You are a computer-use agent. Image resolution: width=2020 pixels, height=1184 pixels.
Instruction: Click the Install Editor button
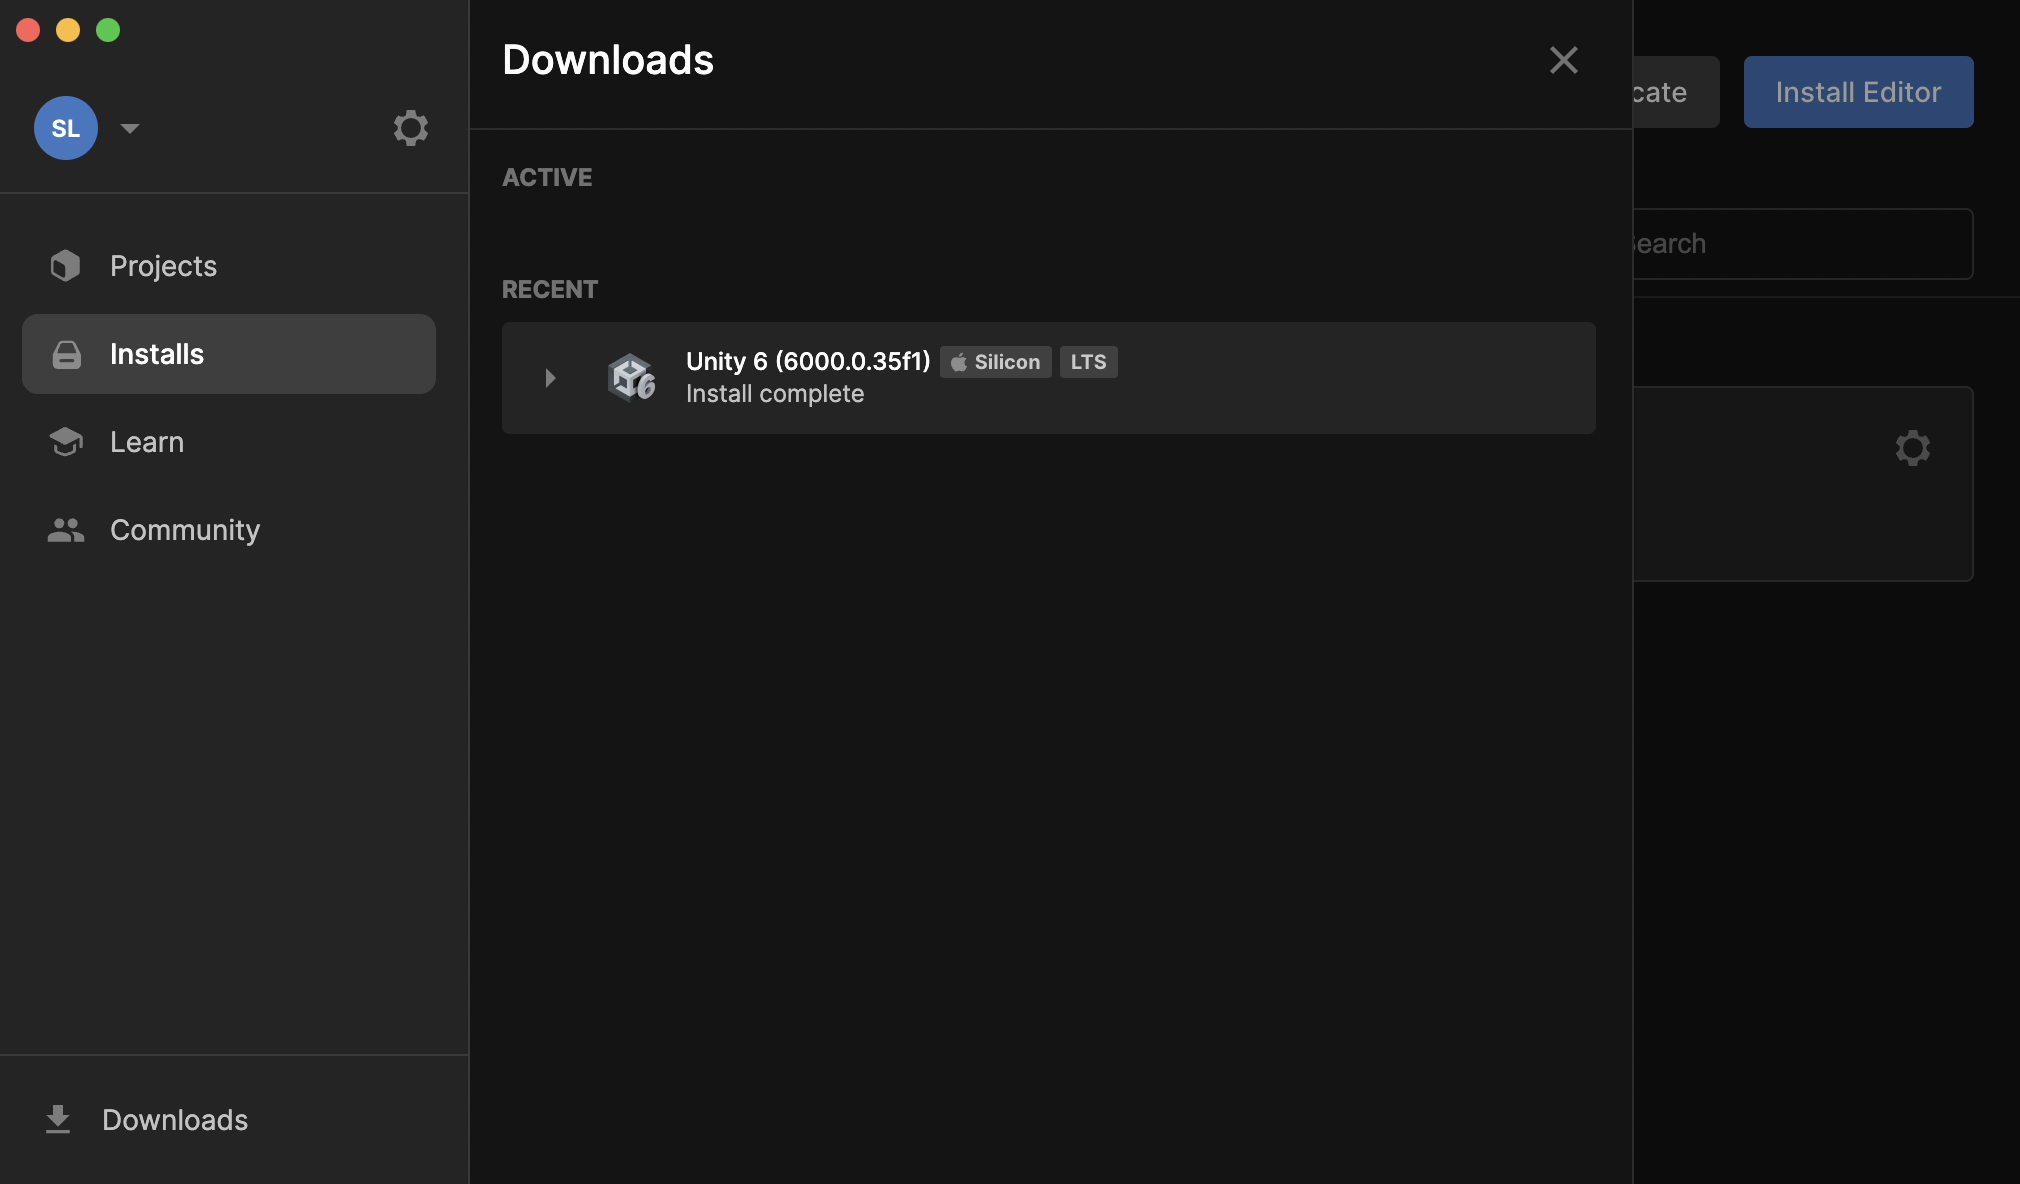pos(1858,92)
